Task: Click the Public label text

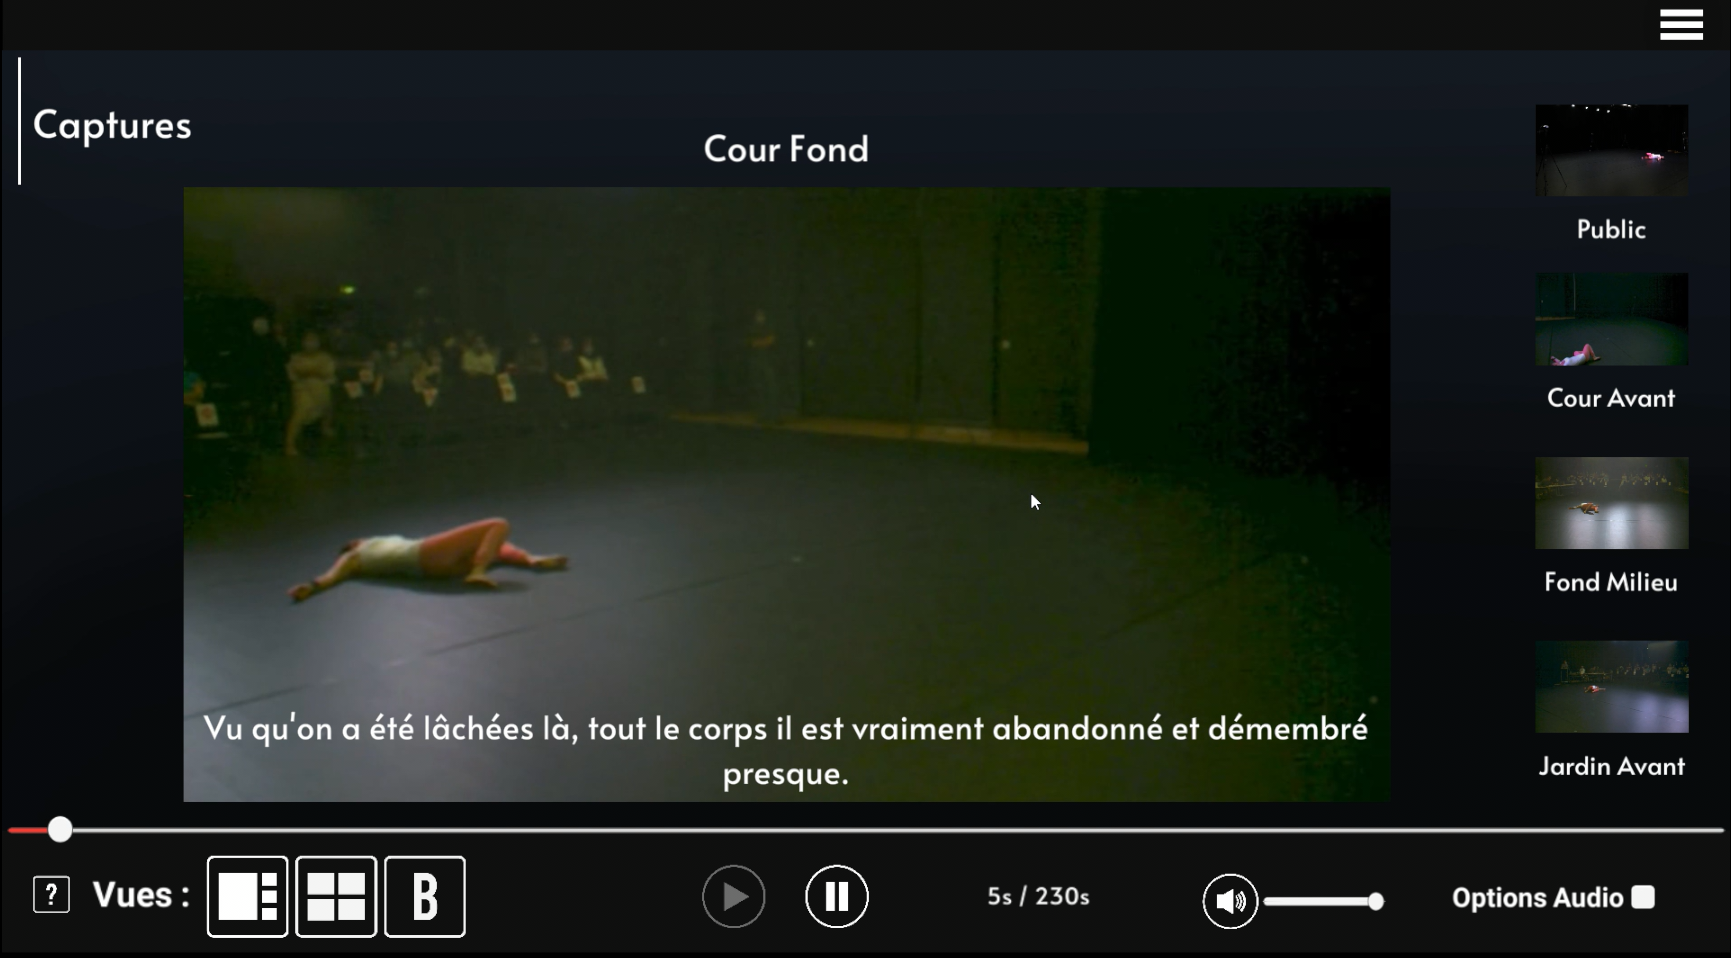Action: (x=1611, y=229)
